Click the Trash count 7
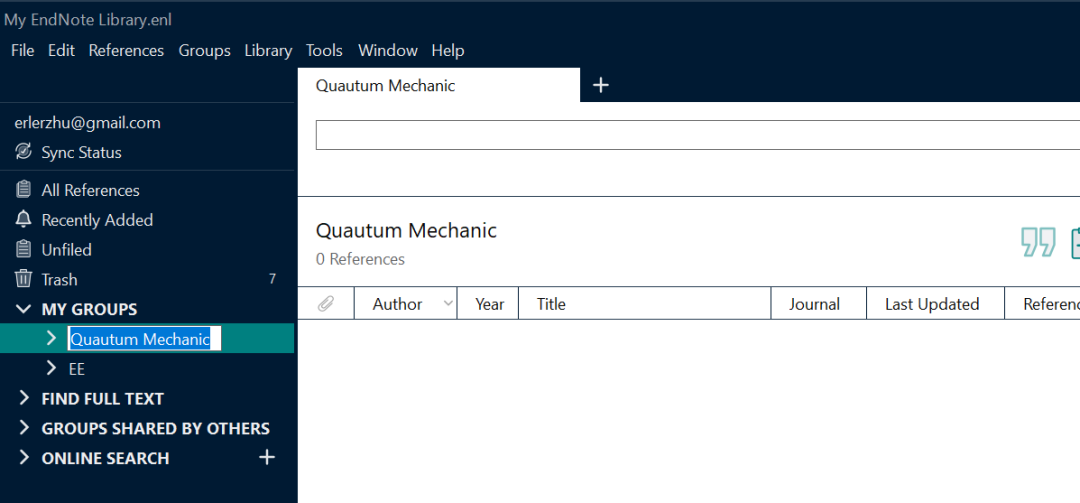 (x=272, y=279)
